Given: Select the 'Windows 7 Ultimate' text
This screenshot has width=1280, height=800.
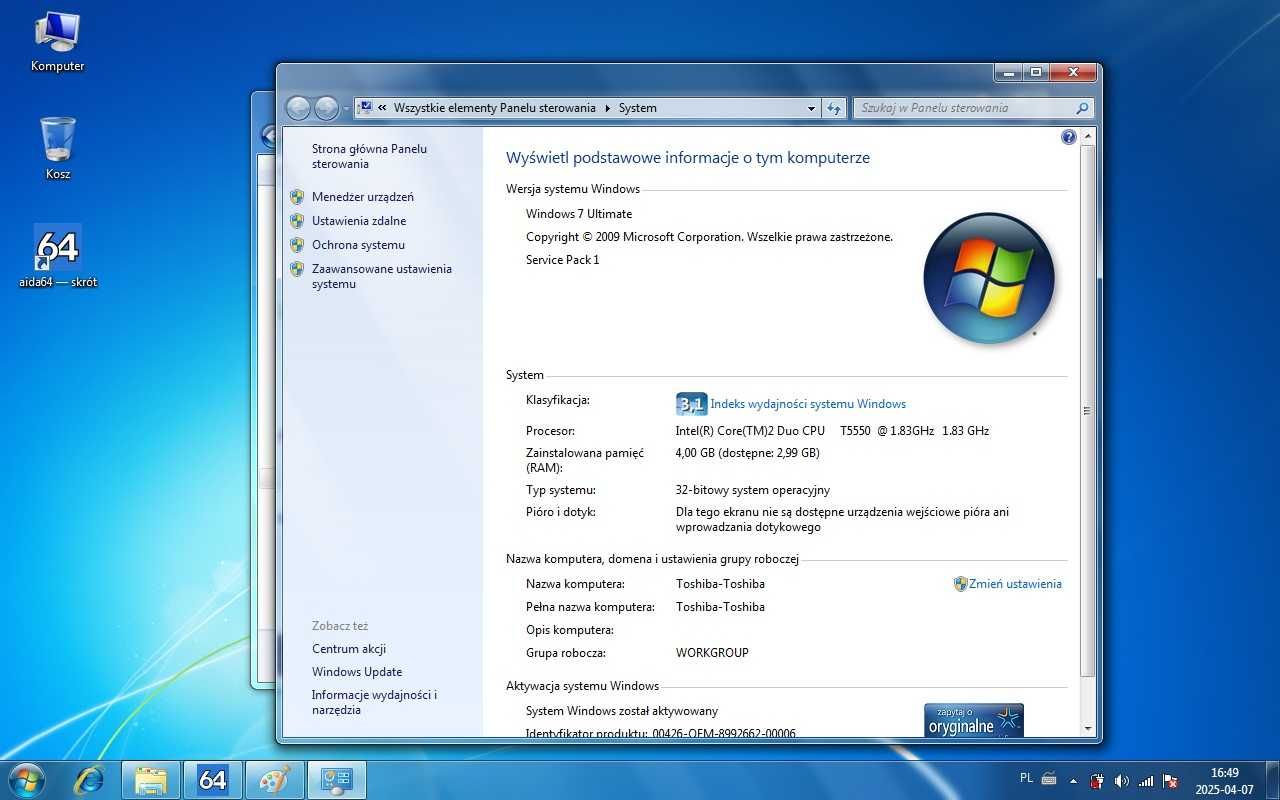Looking at the screenshot, I should tap(579, 214).
